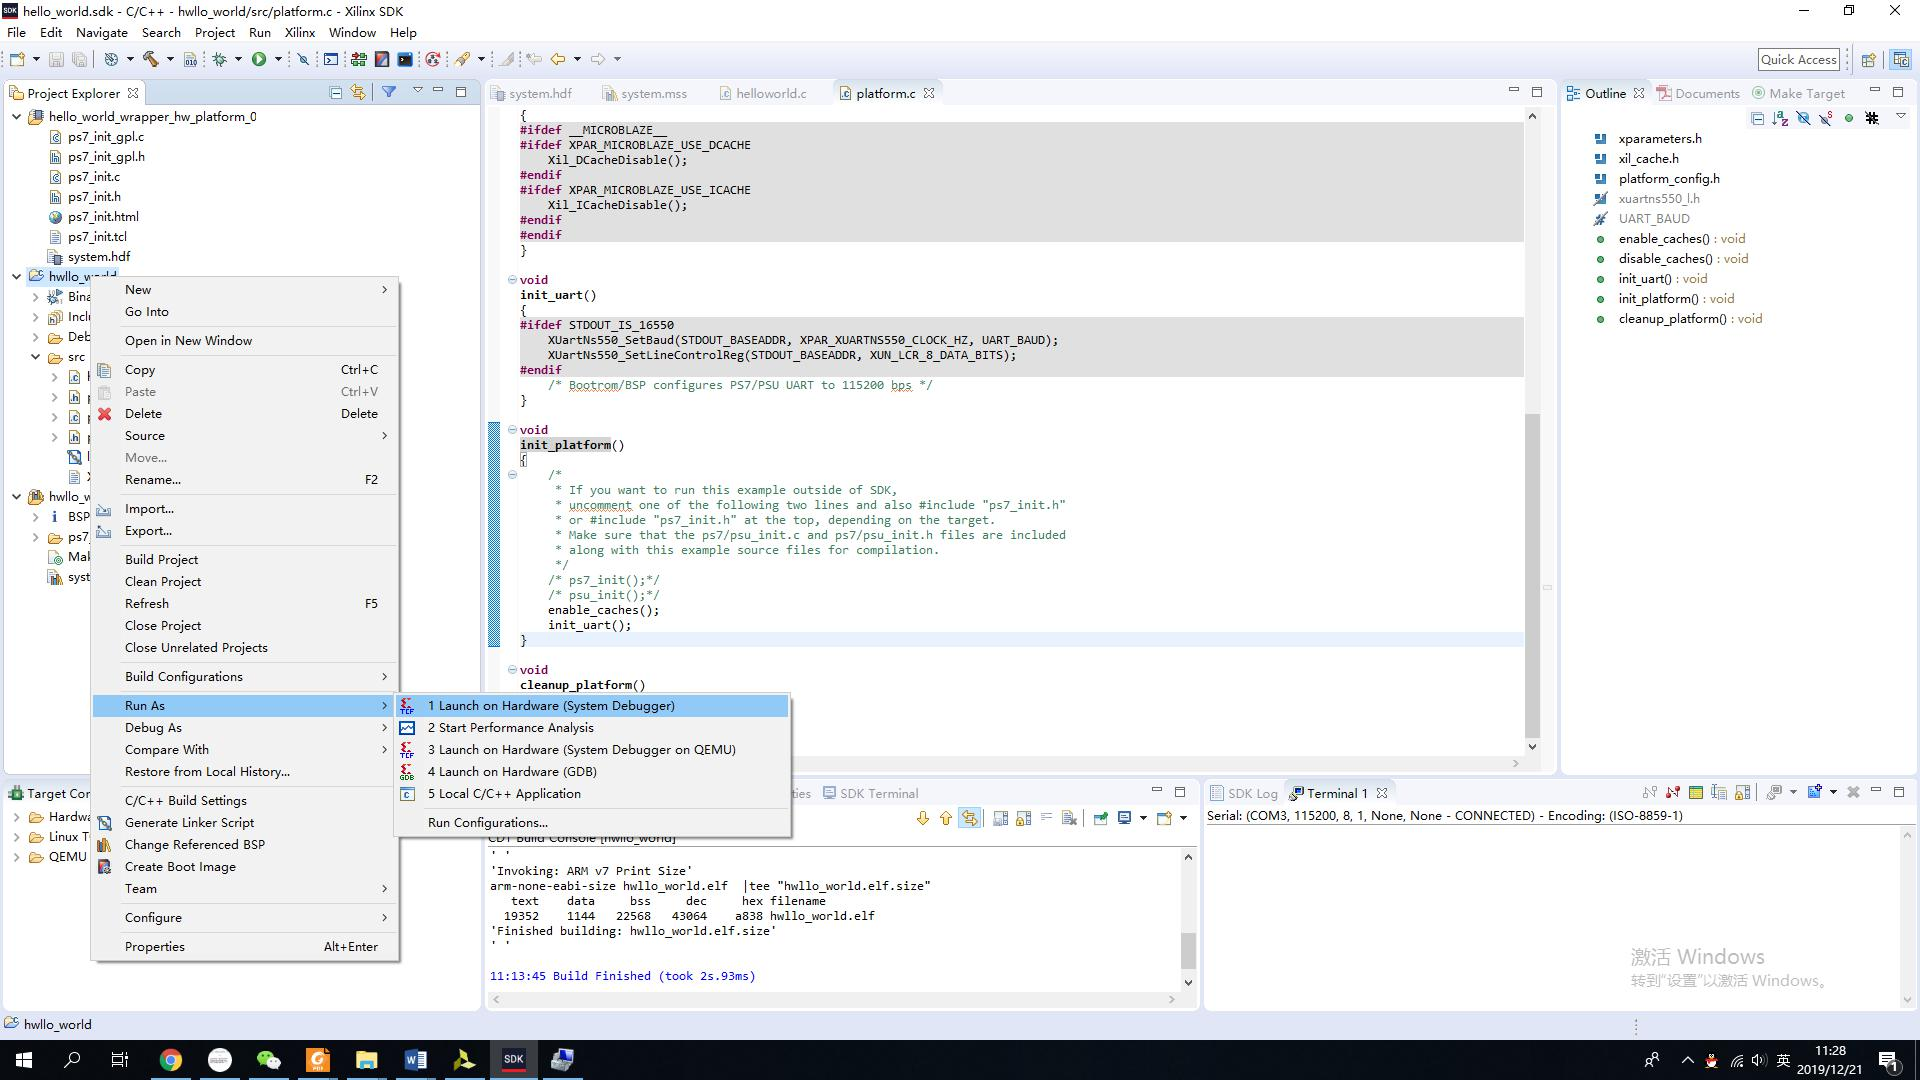Click the green Run play icon
1920x1080 pixels.
[259, 59]
